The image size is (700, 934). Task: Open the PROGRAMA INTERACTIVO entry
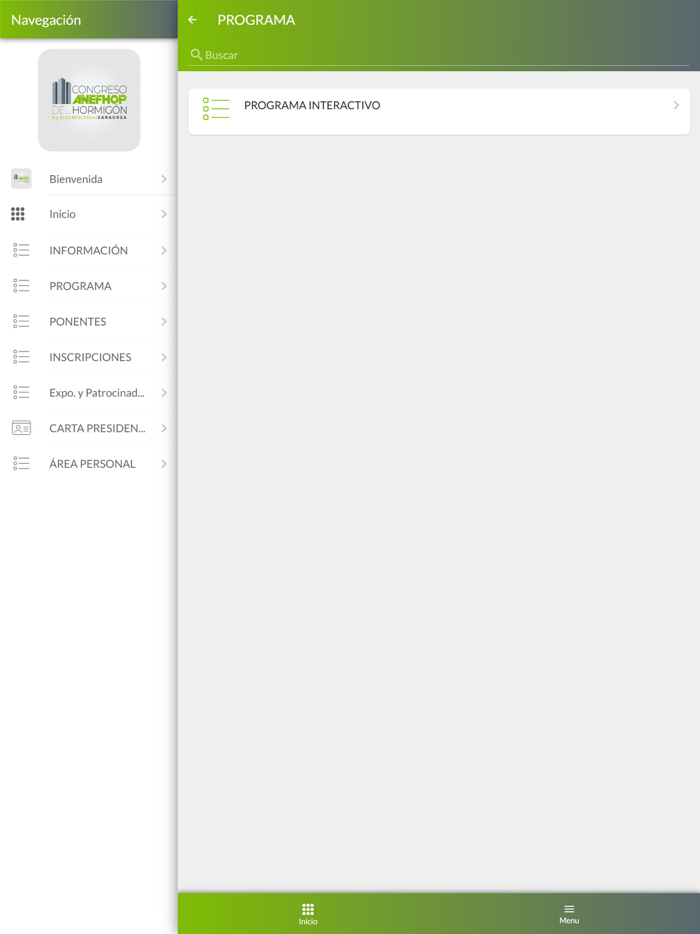coord(439,111)
